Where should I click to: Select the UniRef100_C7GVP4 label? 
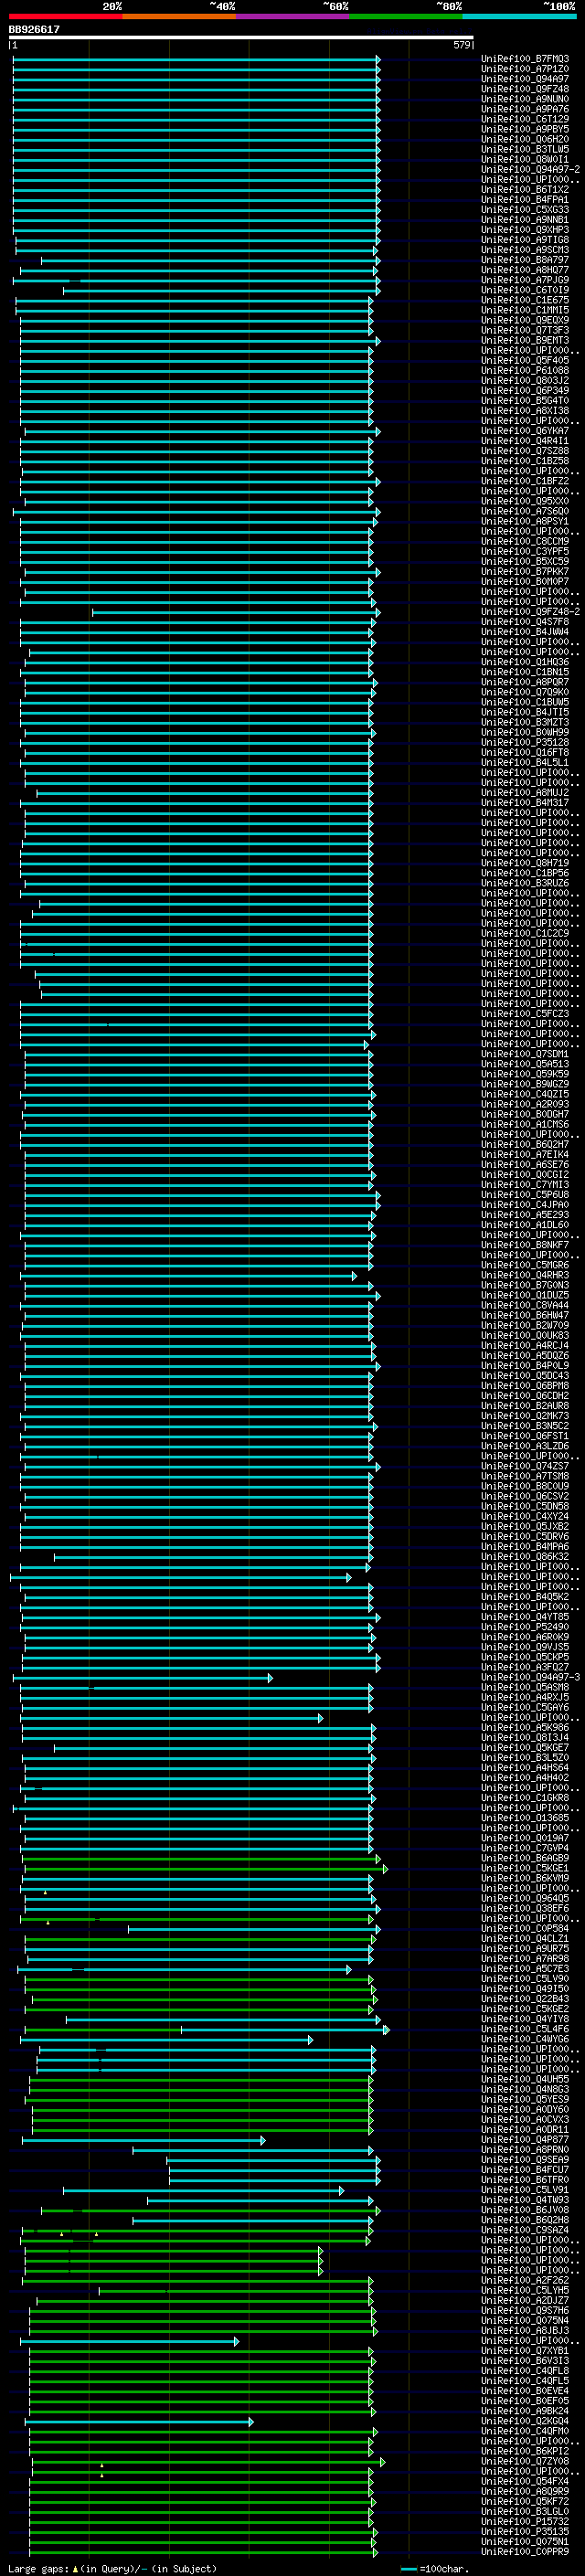pyautogui.click(x=524, y=1847)
